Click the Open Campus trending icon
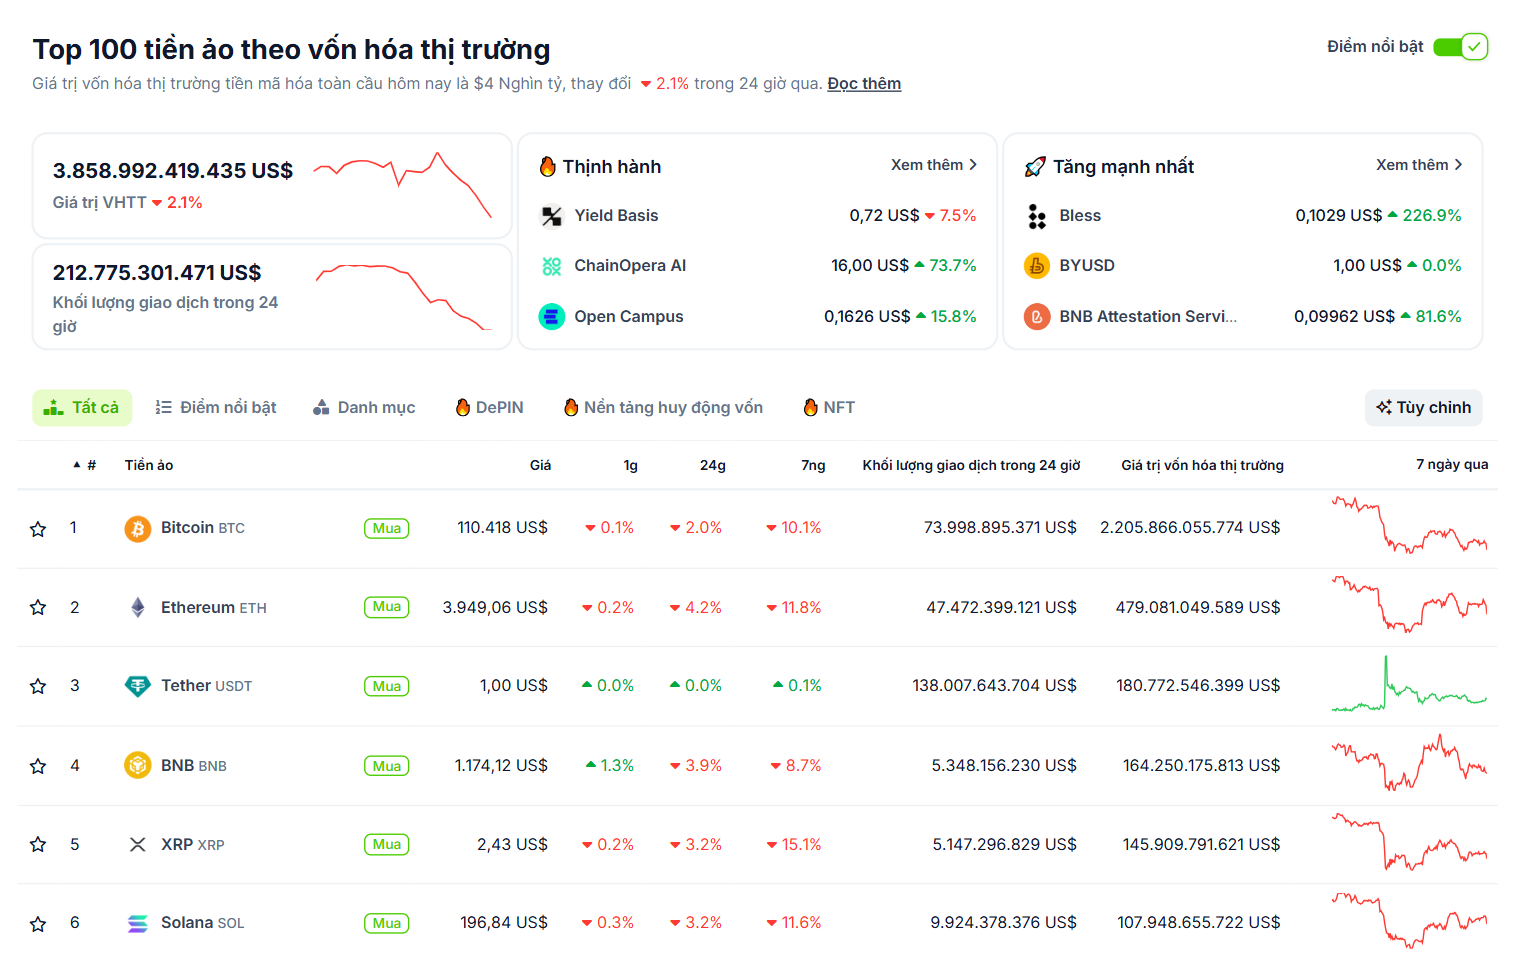Screen dimensions: 1517x953 [x=552, y=316]
